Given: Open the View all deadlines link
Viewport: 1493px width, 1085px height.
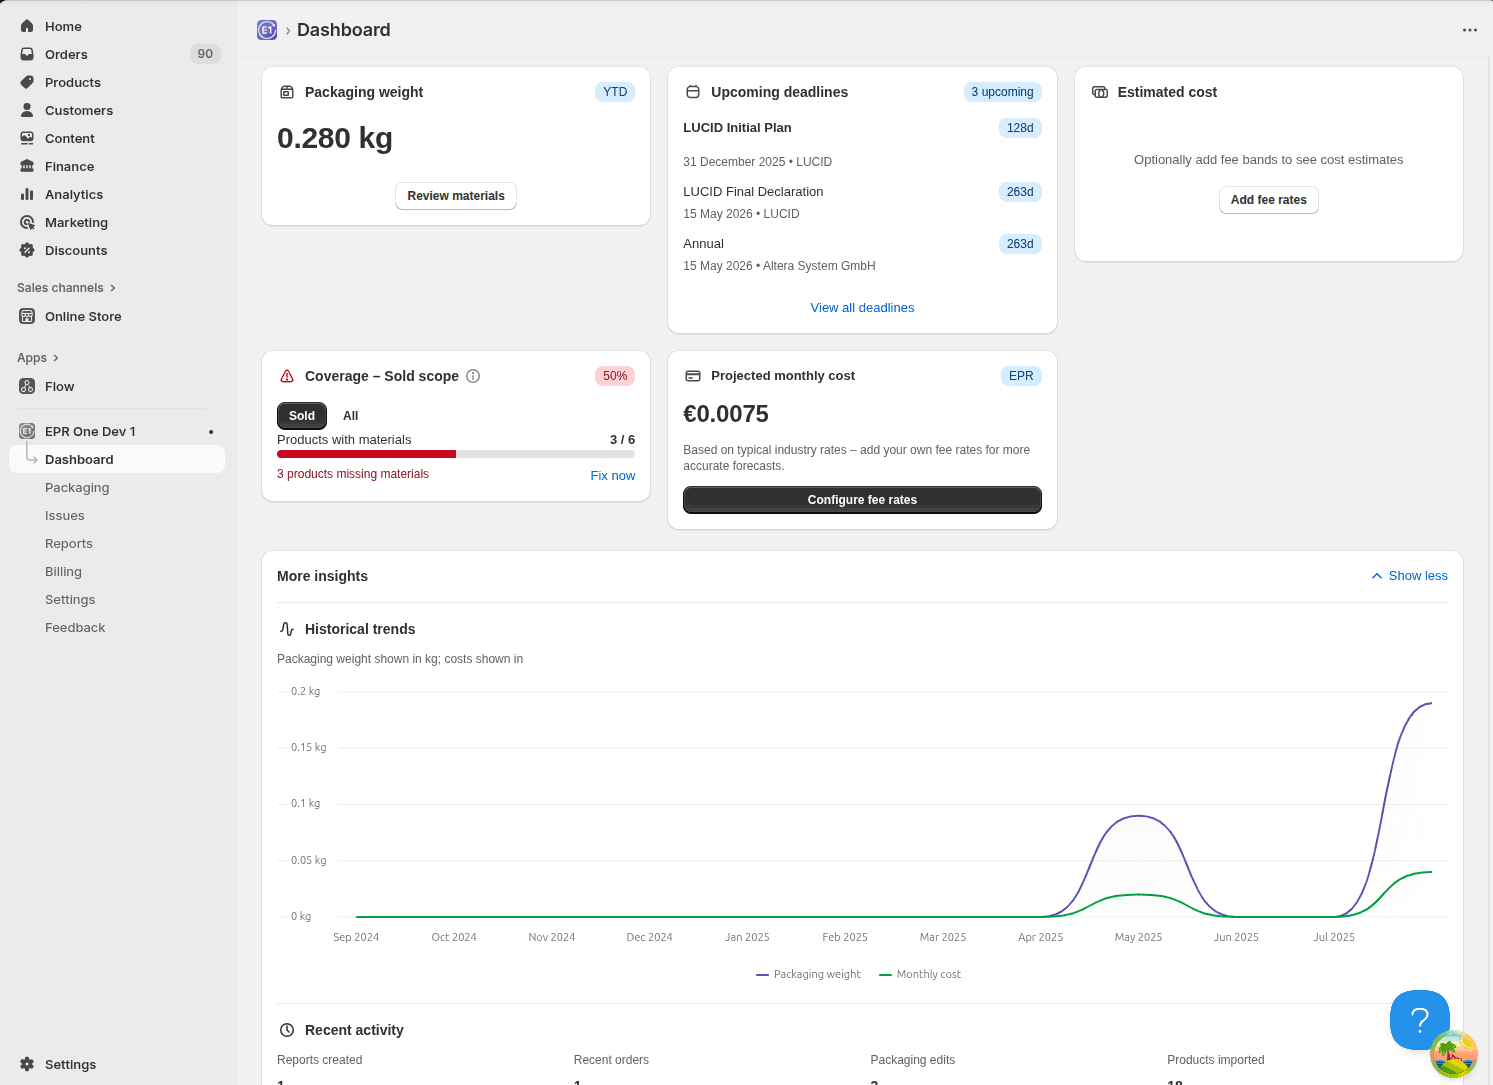Looking at the screenshot, I should [x=862, y=308].
